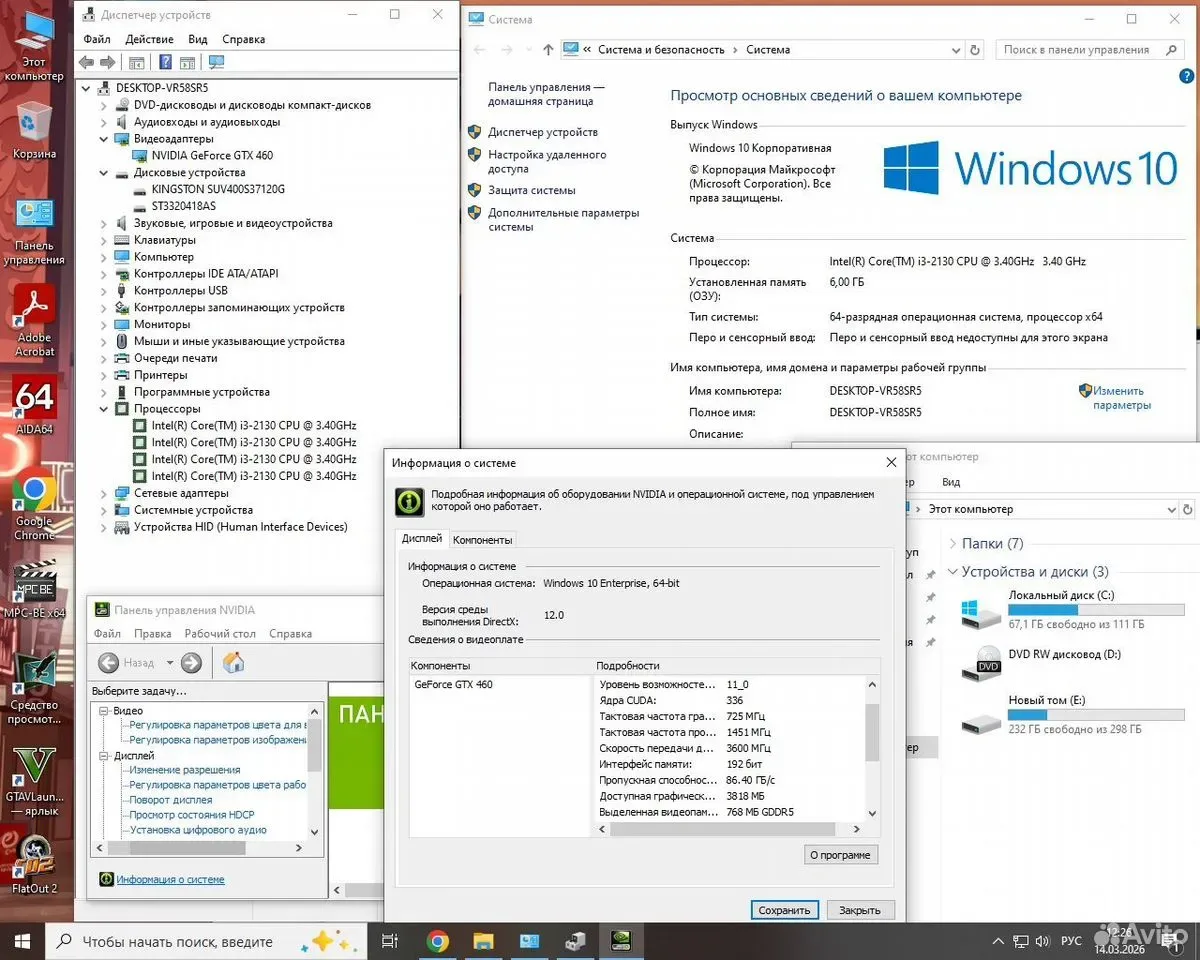Screen dimensions: 1200x960
Task: Open AIDA64 desktop shortcut
Action: (34, 404)
